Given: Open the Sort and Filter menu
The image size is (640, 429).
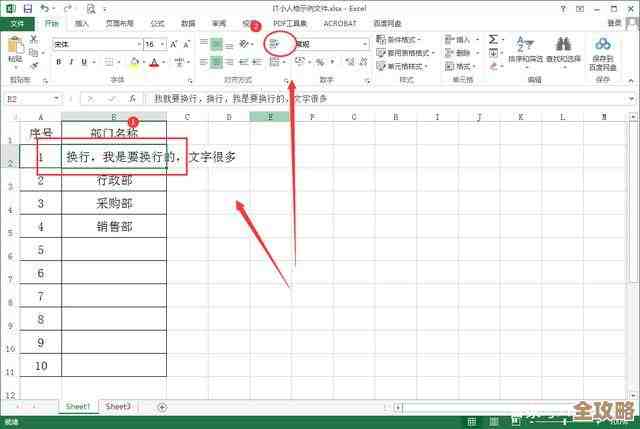Looking at the screenshot, I should [x=525, y=50].
